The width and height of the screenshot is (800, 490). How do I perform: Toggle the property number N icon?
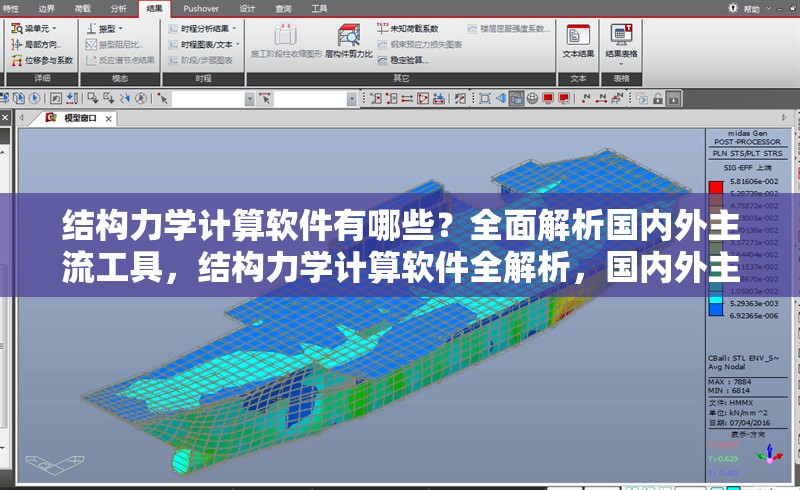tap(617, 98)
